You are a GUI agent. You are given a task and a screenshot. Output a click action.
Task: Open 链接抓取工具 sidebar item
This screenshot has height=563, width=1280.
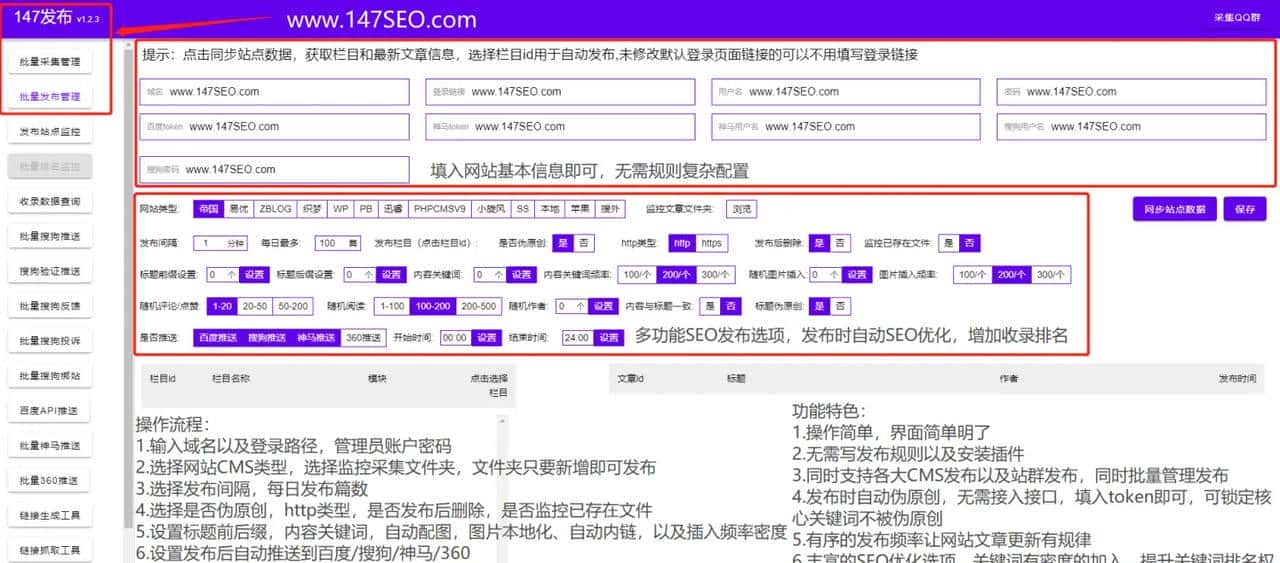(50, 550)
